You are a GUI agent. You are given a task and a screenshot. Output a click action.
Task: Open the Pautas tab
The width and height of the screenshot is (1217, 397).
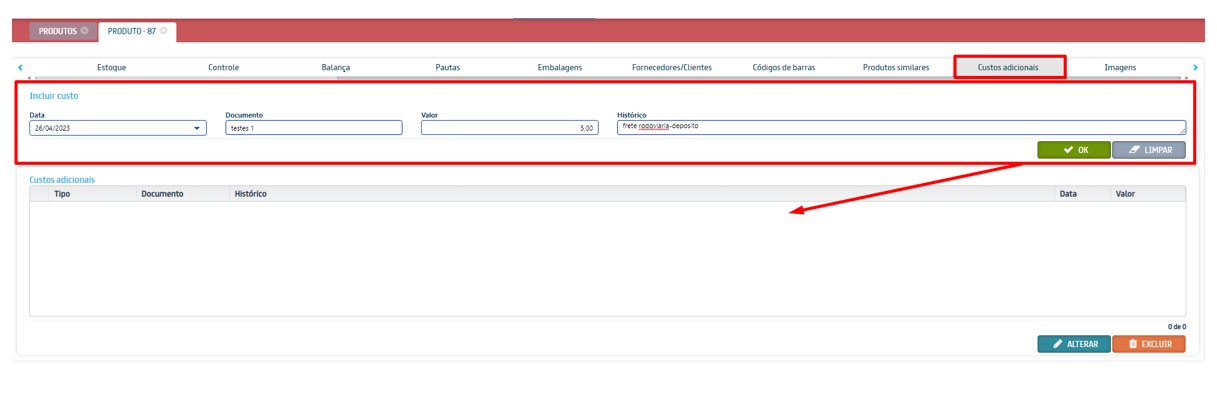pyautogui.click(x=448, y=67)
